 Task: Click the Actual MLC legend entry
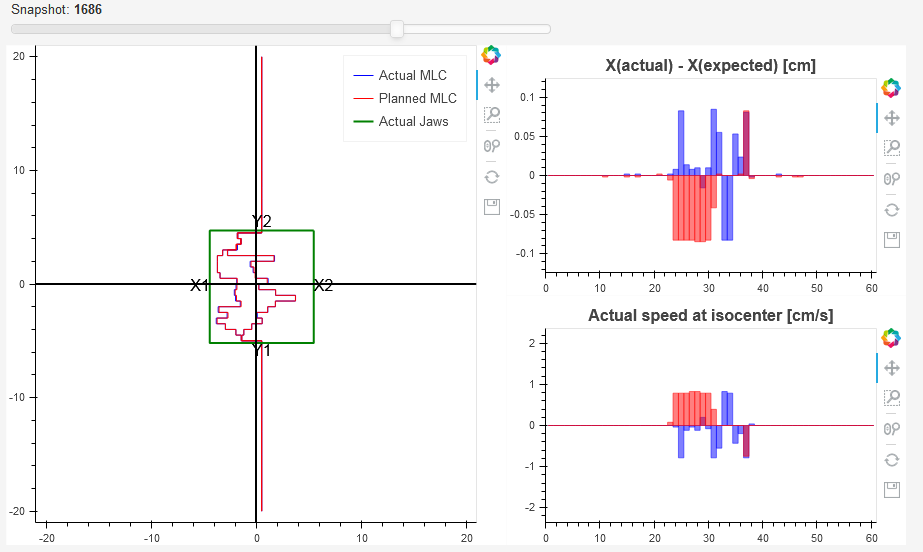400,75
